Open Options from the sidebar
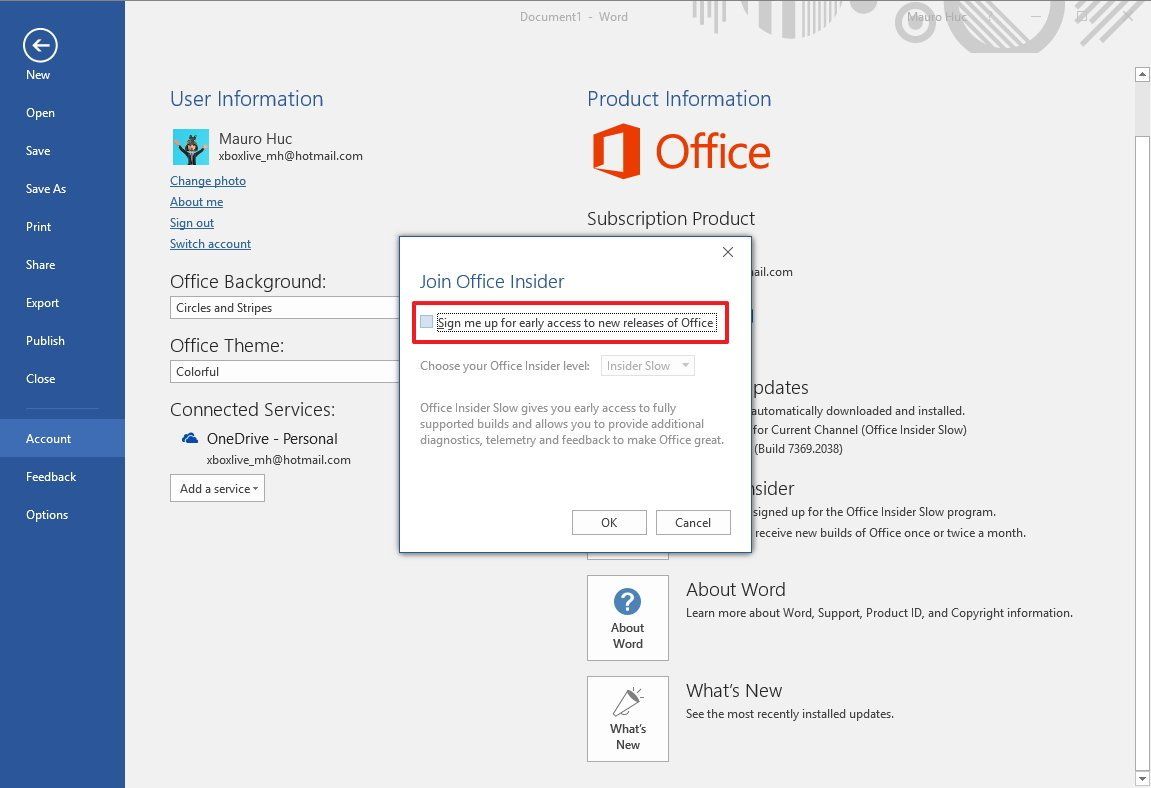 (46, 514)
